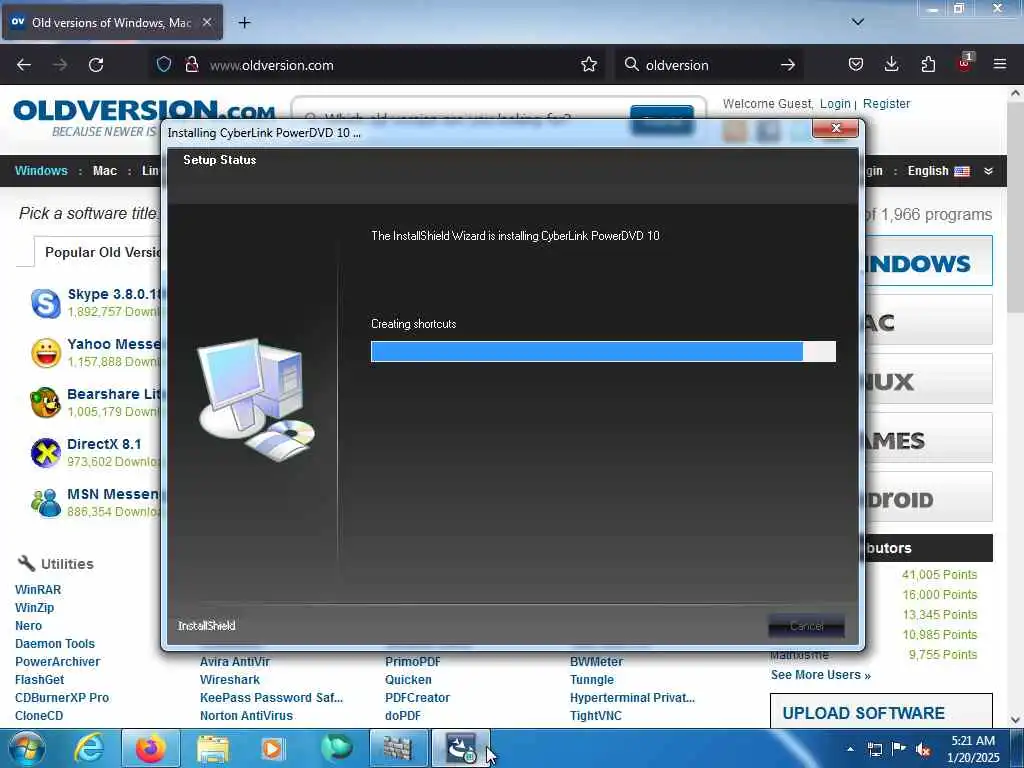
Task: Open the English language selector
Action: pyautogui.click(x=938, y=170)
